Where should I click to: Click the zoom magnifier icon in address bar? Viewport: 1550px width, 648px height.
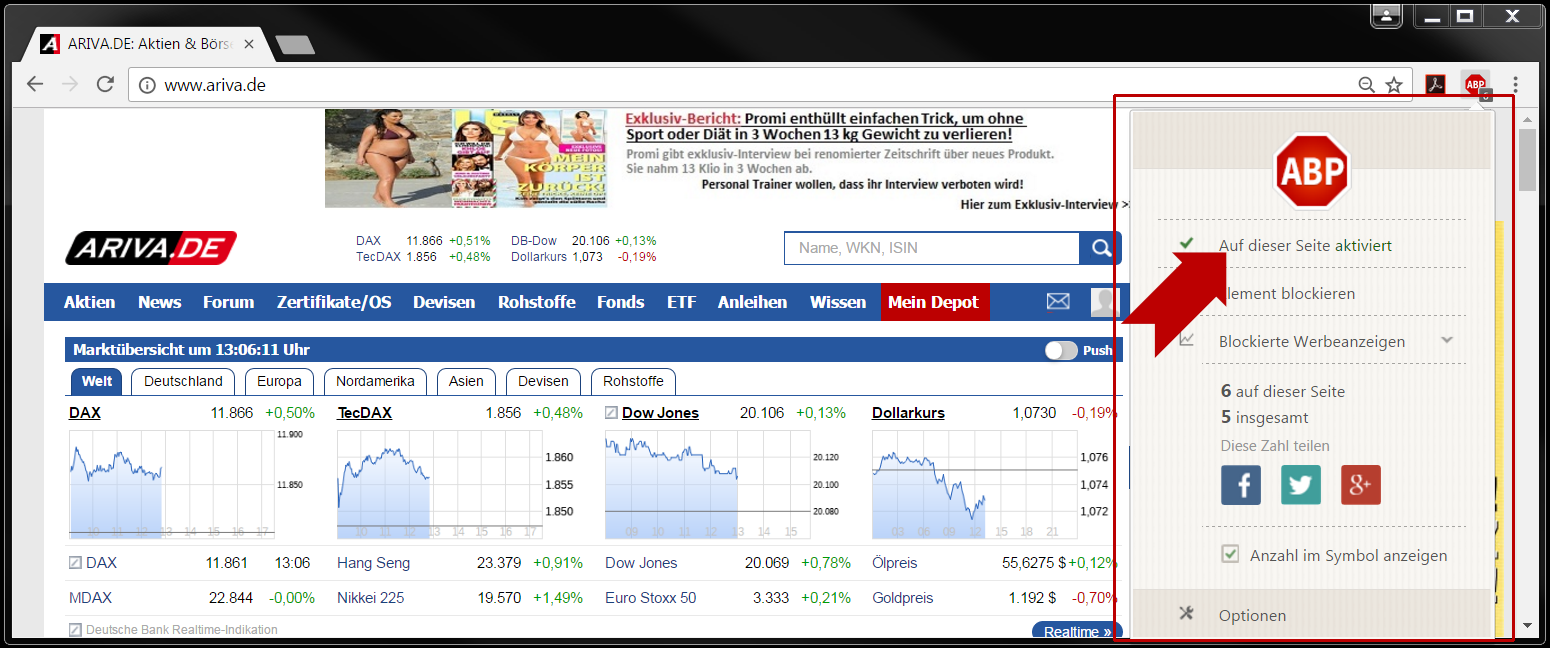(1366, 85)
